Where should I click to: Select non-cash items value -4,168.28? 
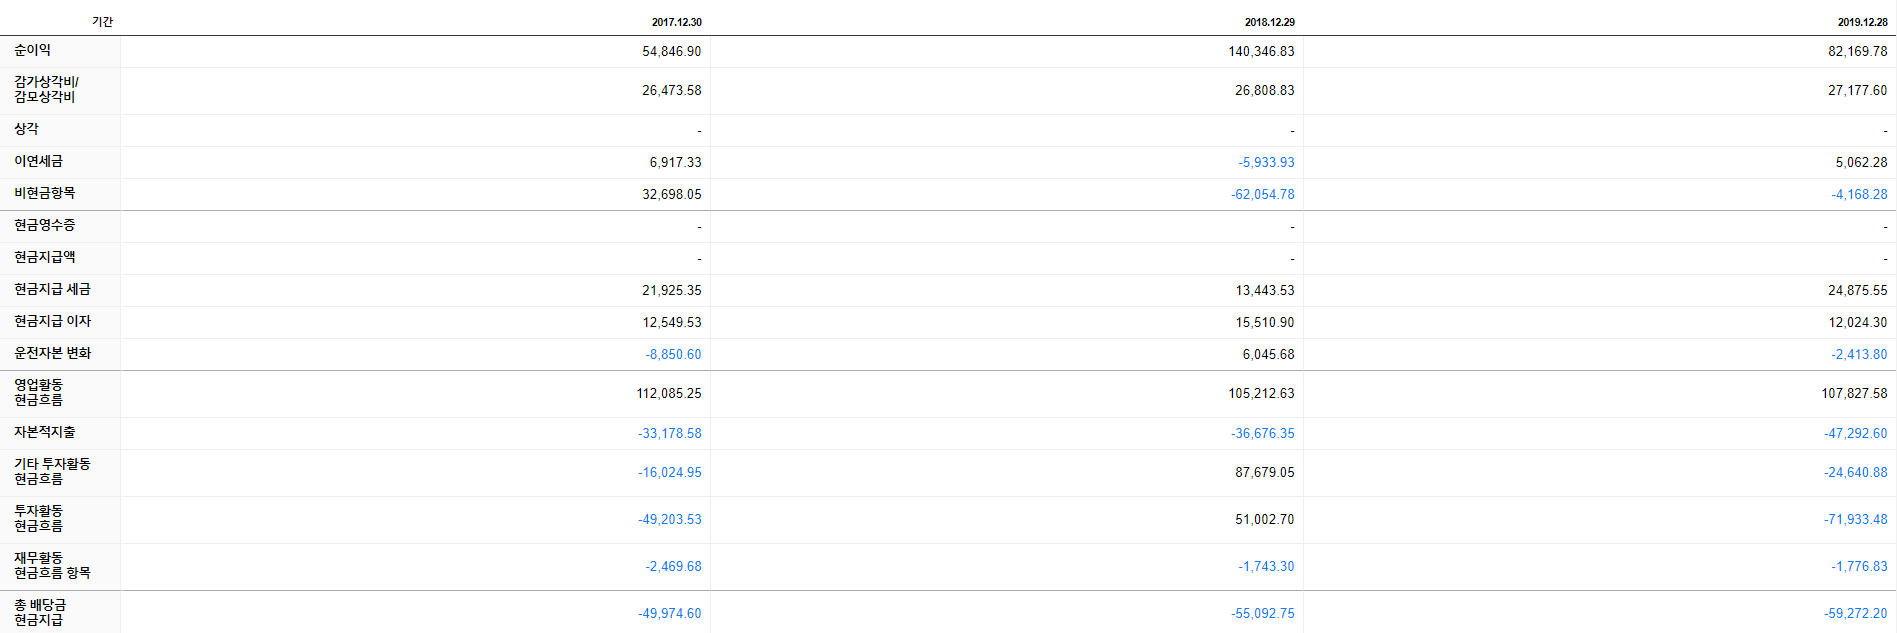[x=1859, y=194]
